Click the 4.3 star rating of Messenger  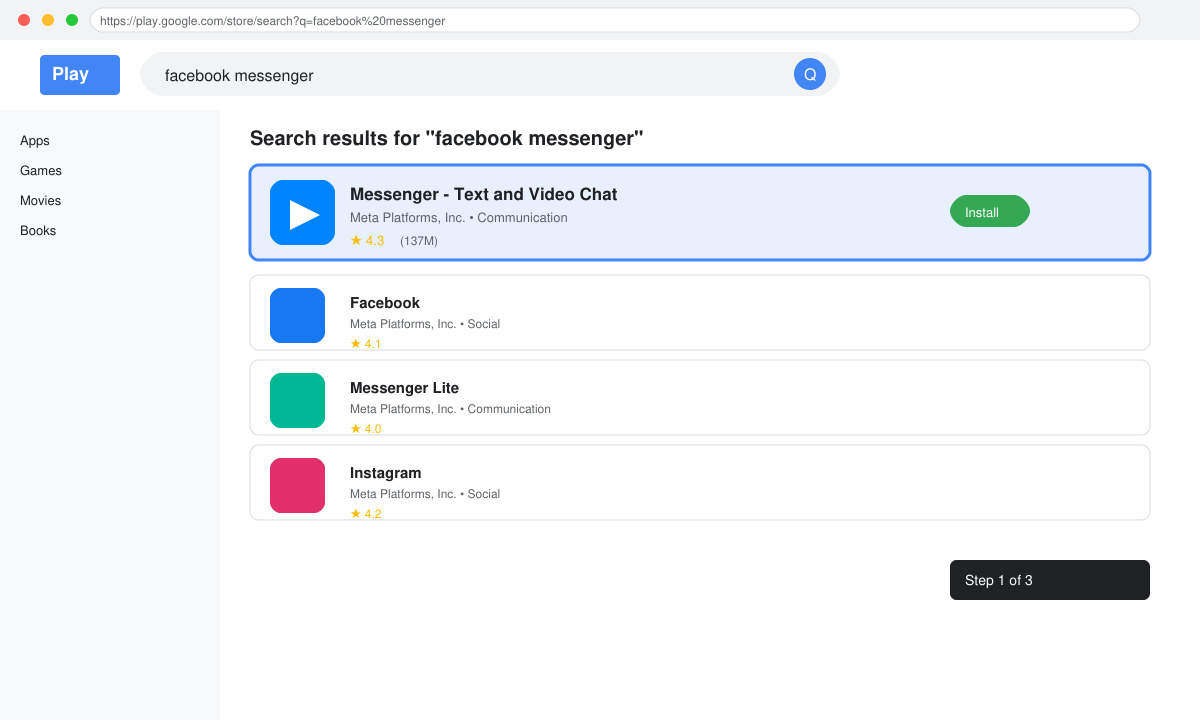(367, 240)
